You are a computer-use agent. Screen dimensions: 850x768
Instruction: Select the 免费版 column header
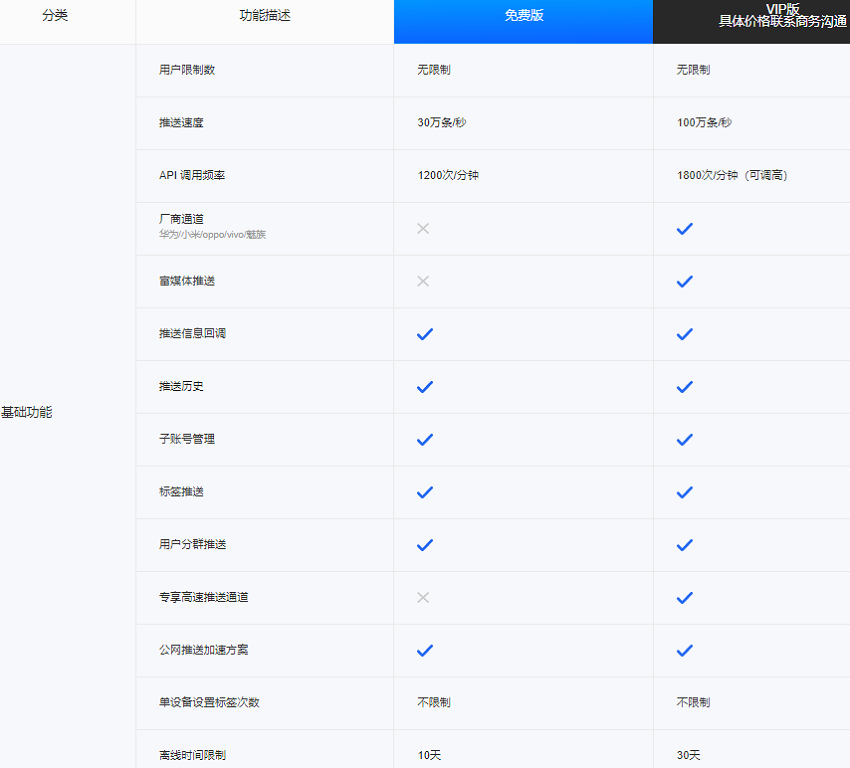[524, 22]
